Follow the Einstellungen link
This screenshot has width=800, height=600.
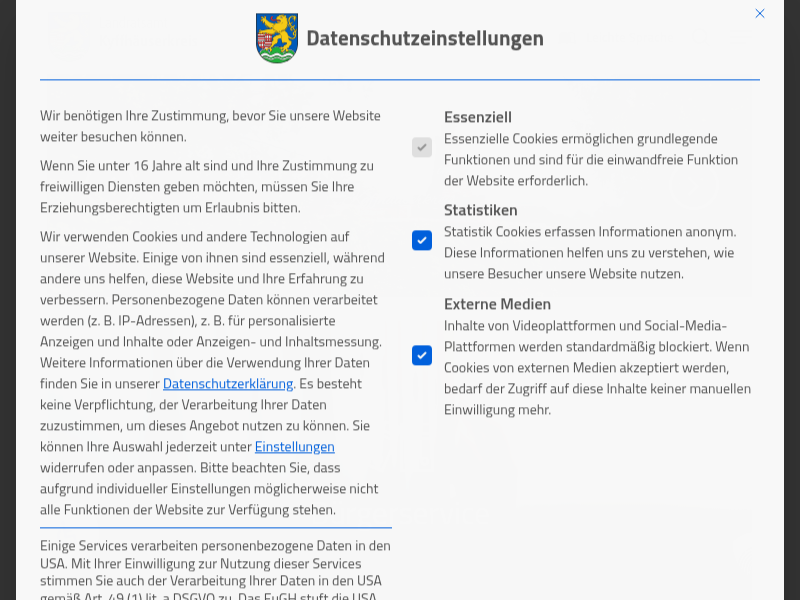tap(294, 446)
